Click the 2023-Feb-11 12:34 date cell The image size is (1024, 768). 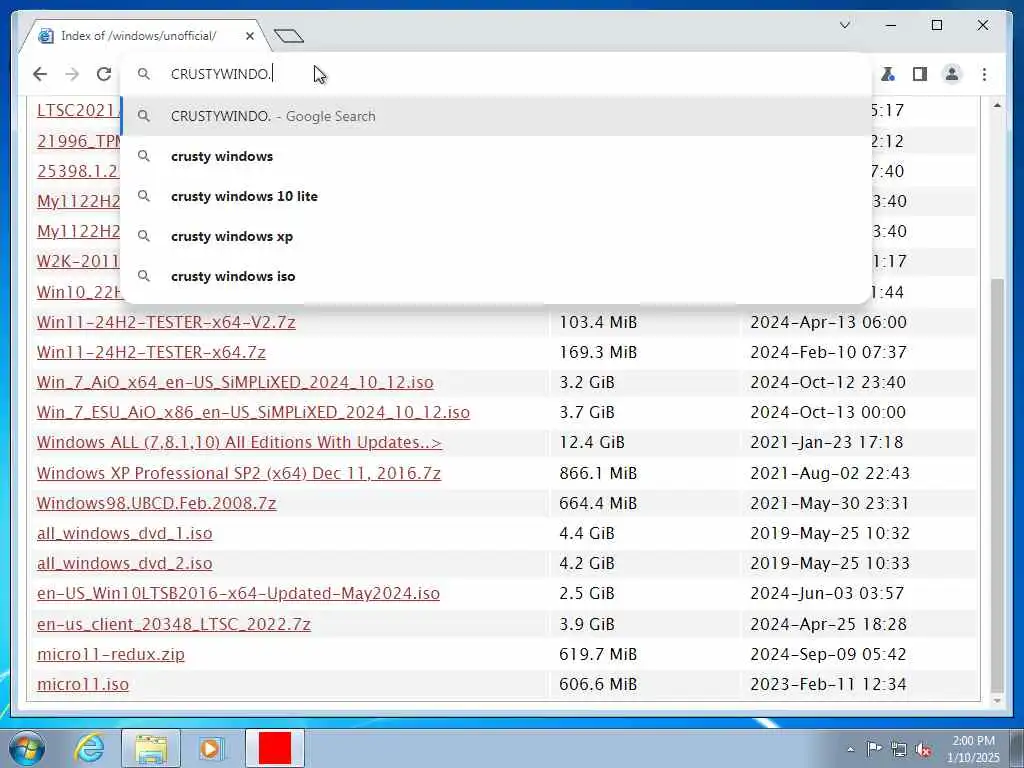[828, 684]
